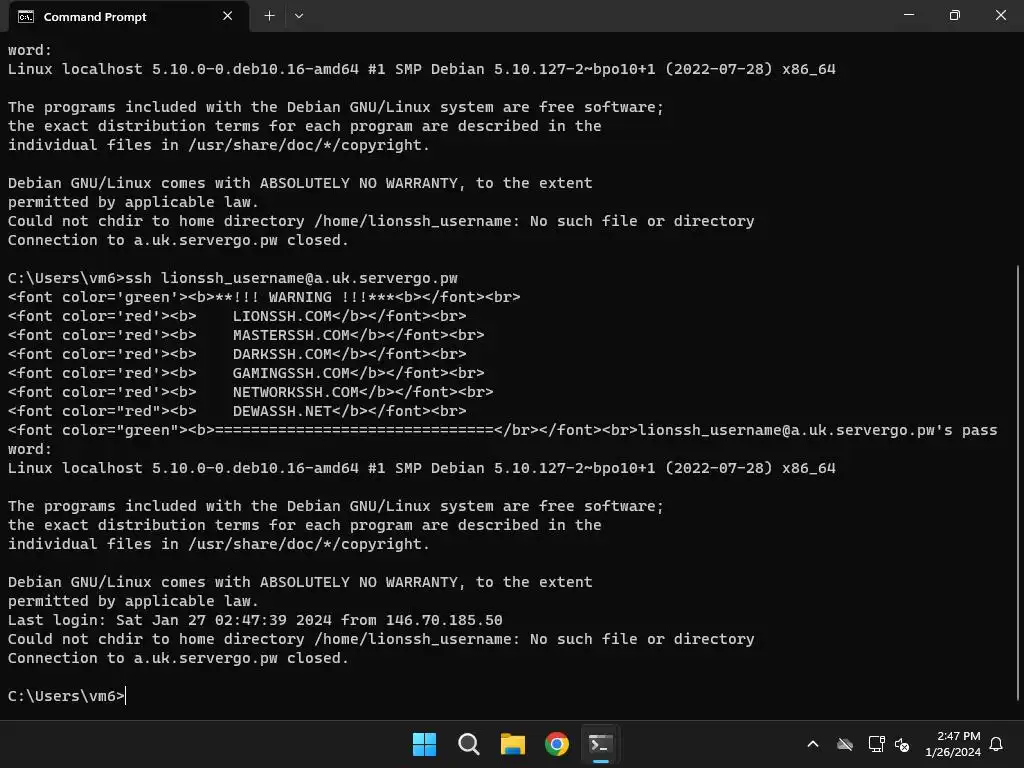The height and width of the screenshot is (768, 1024).
Task: Open a new terminal tab
Action: click(x=269, y=16)
